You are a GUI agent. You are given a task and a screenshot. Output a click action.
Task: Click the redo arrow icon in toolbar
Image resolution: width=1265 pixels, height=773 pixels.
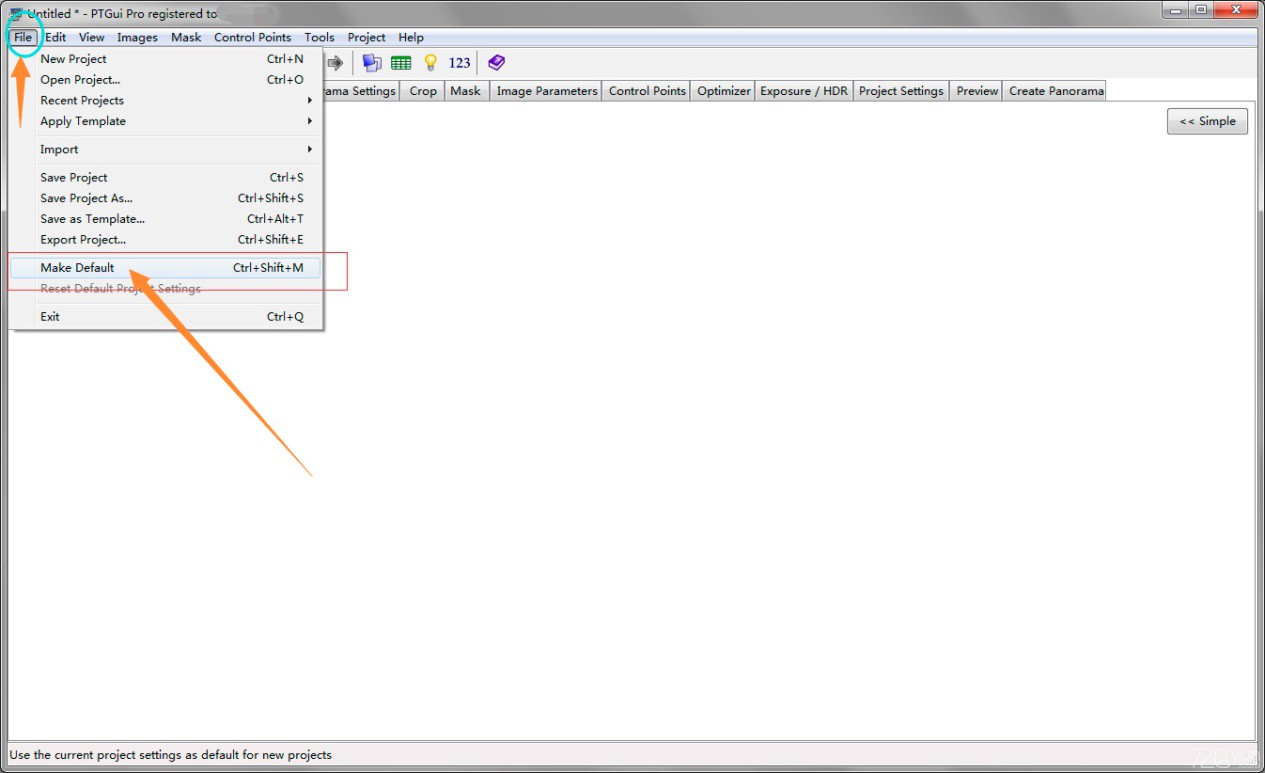335,63
